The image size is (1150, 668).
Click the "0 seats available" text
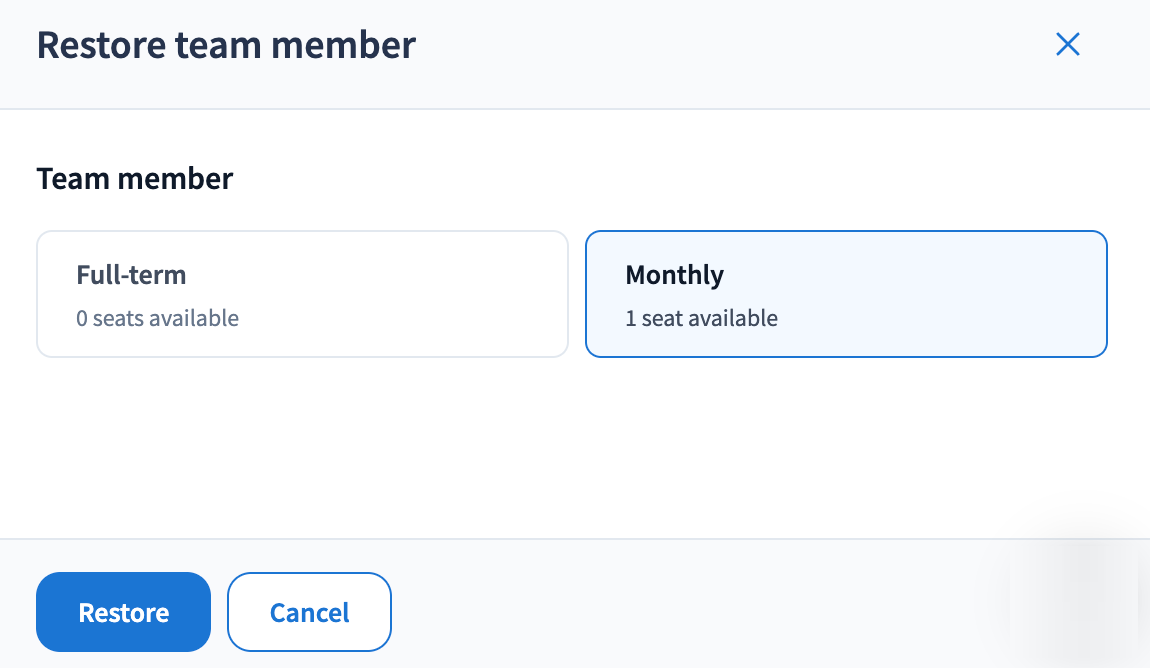coord(158,319)
